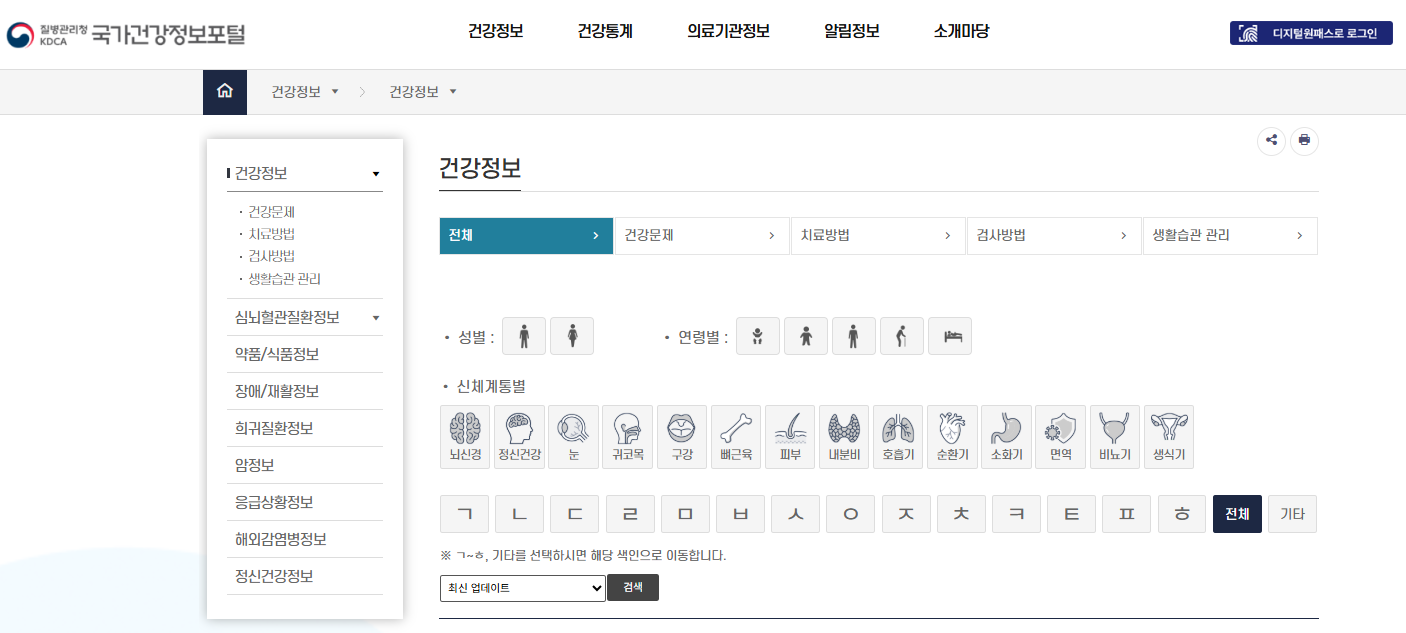Open the 생식기 reproductive system icon
This screenshot has width=1406, height=633.
coord(1168,437)
